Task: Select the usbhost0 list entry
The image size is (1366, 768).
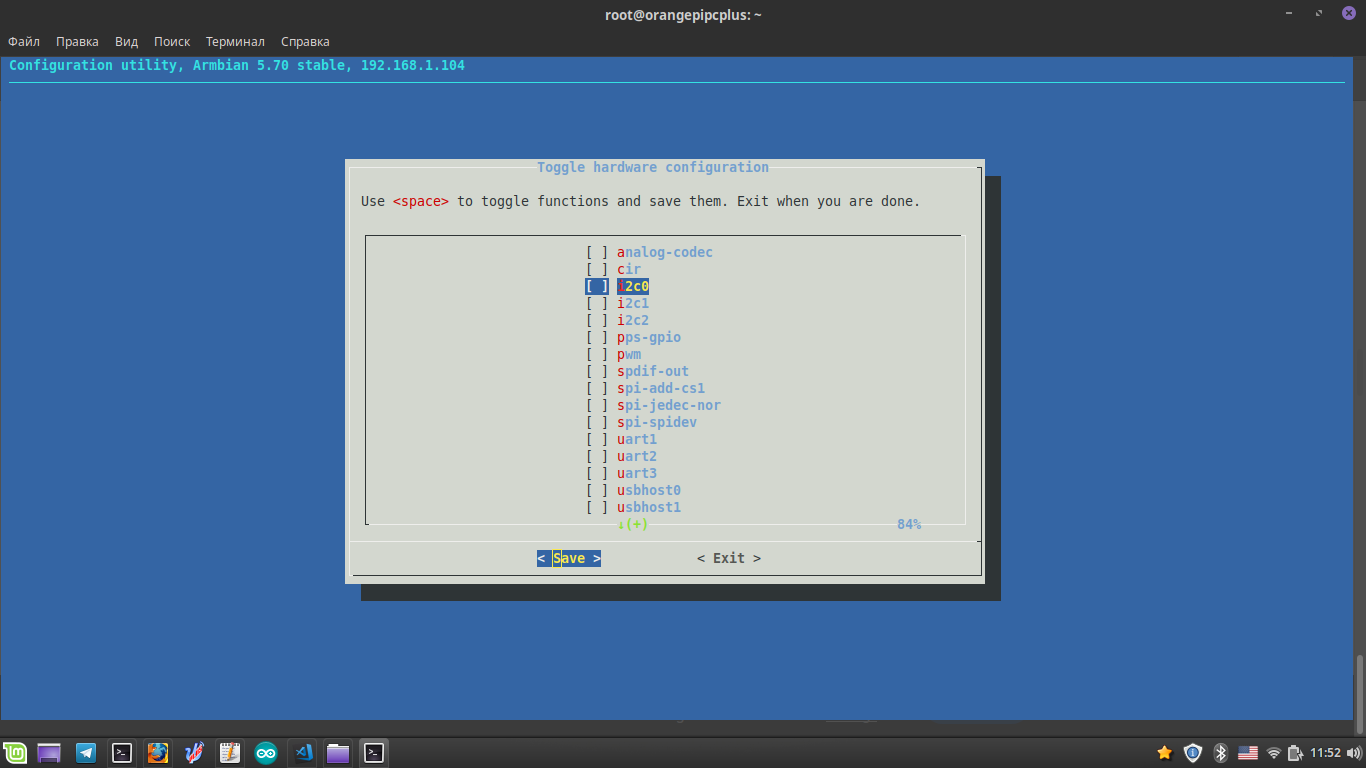Action: [649, 490]
